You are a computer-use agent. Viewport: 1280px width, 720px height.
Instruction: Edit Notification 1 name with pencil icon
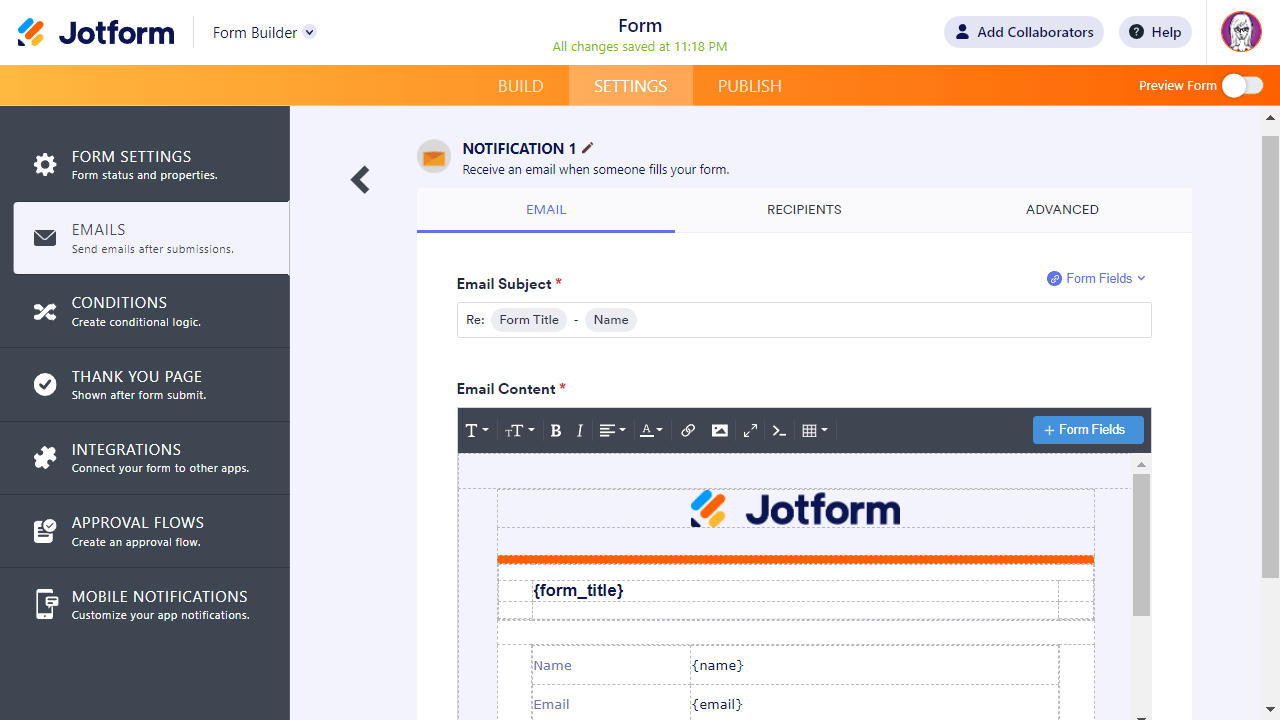tap(588, 148)
